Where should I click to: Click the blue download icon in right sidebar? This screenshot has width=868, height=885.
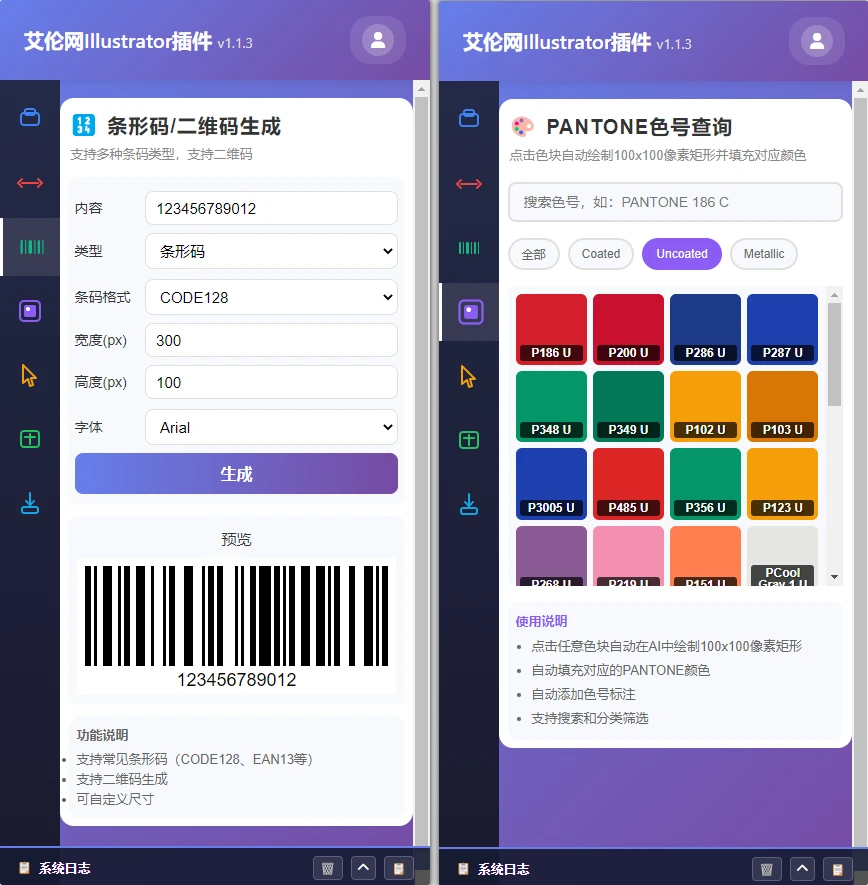469,503
